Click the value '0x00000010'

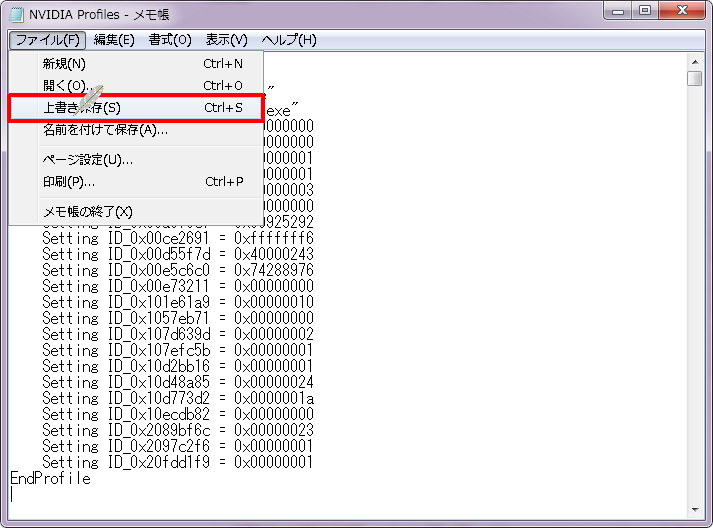(274, 302)
